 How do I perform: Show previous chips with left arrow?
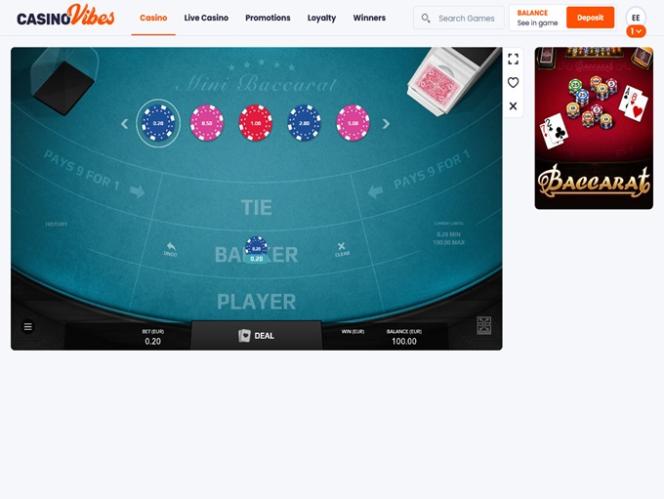124,124
